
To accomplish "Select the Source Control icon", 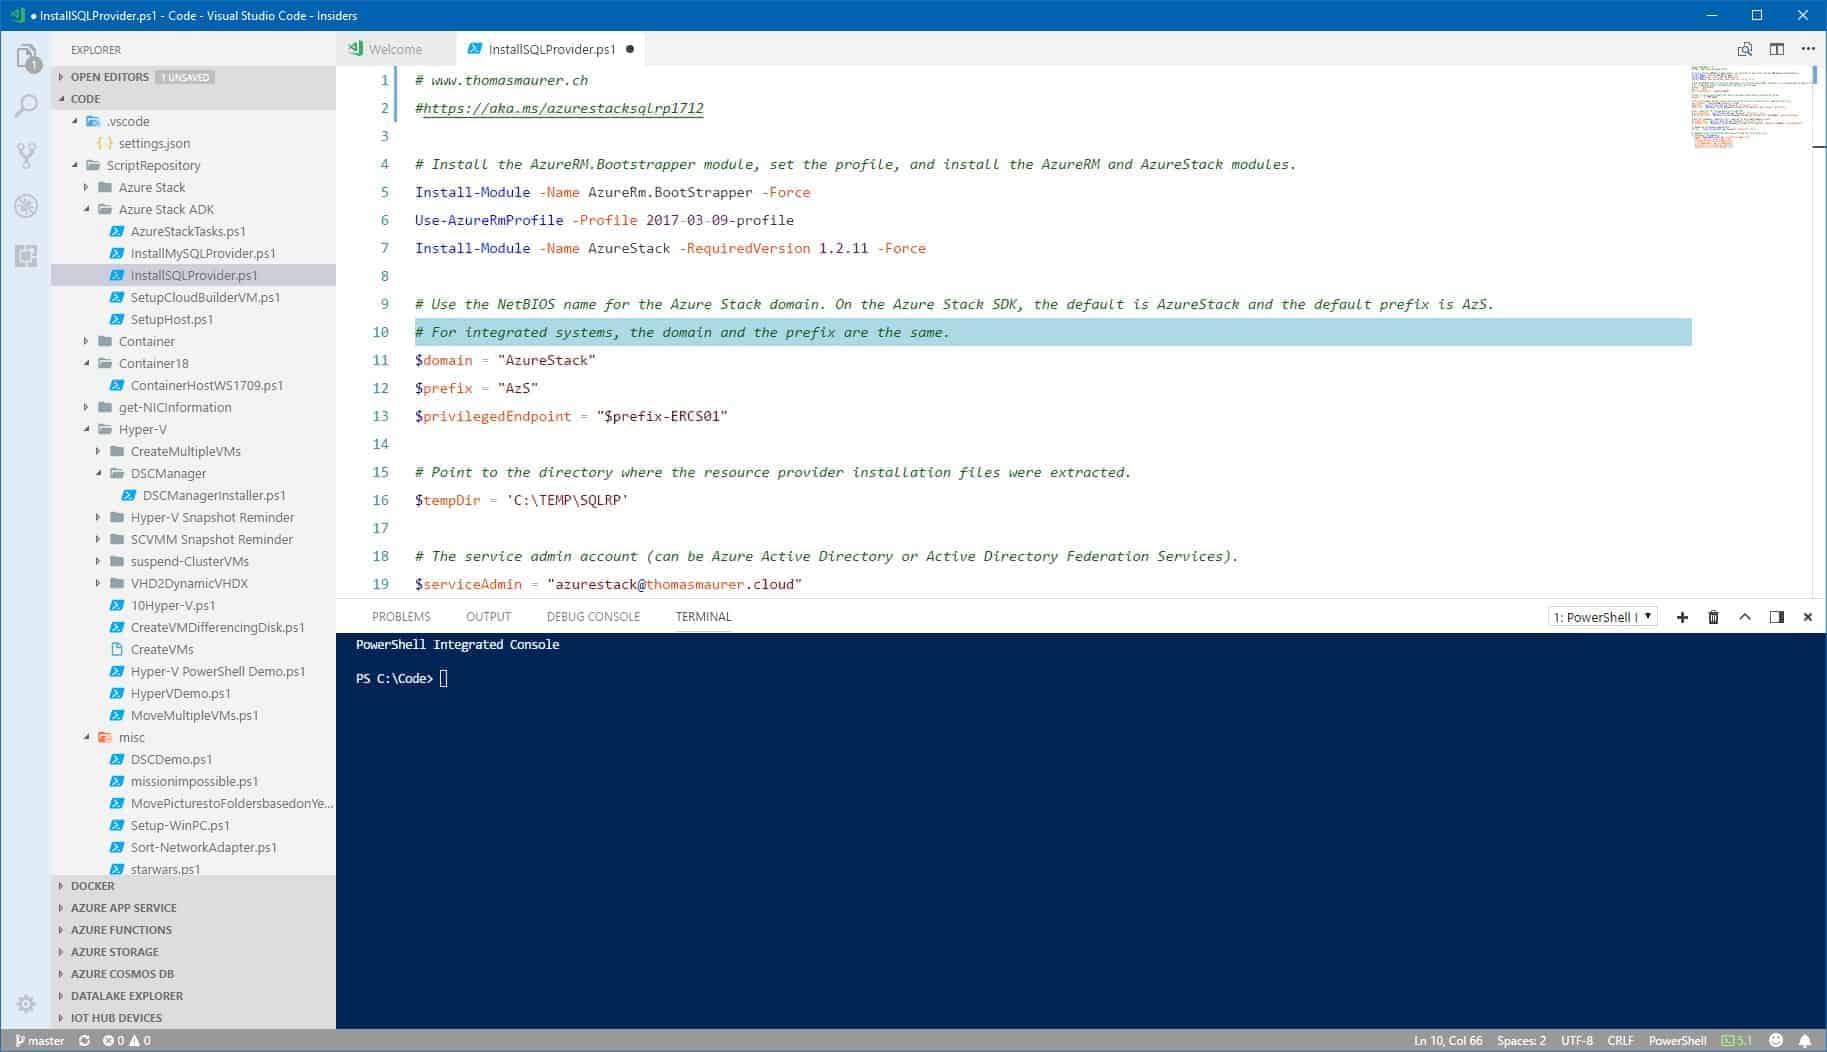I will [x=27, y=155].
